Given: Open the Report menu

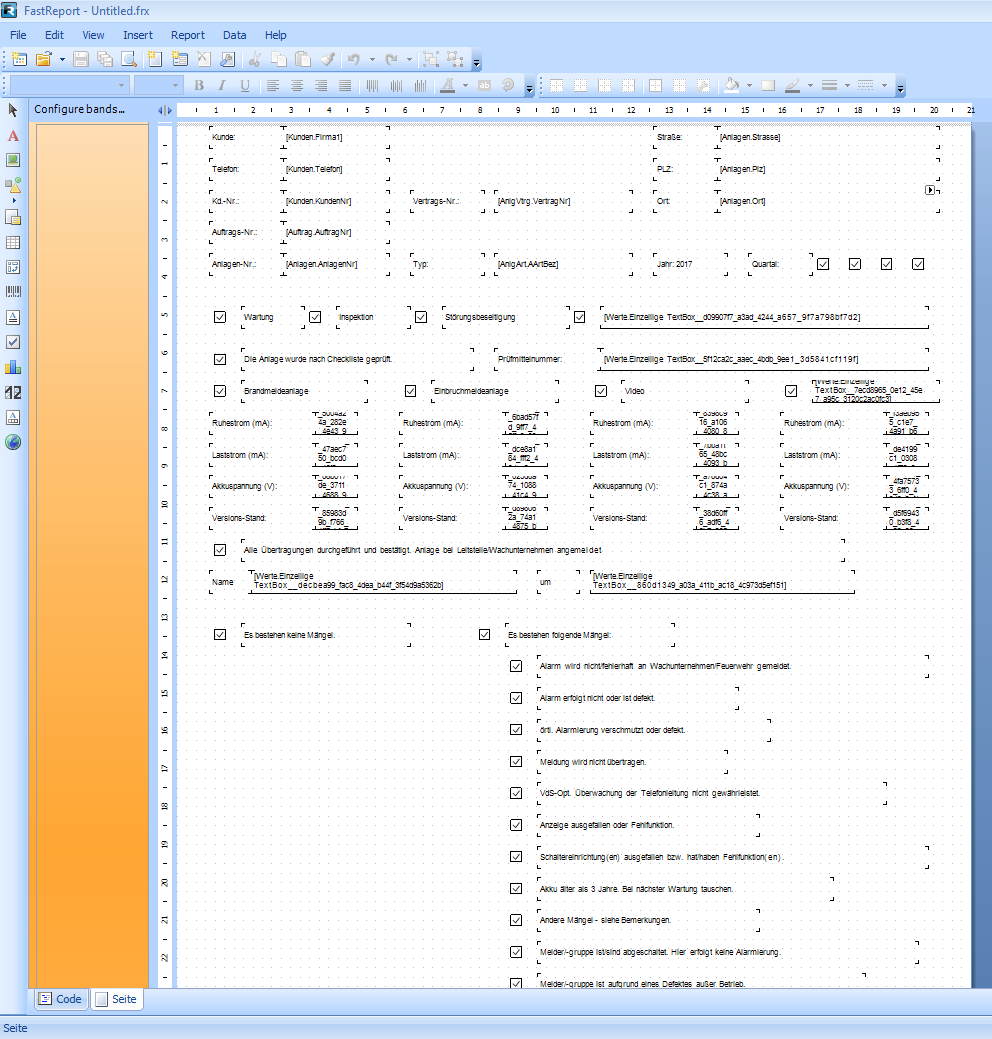Looking at the screenshot, I should (188, 35).
